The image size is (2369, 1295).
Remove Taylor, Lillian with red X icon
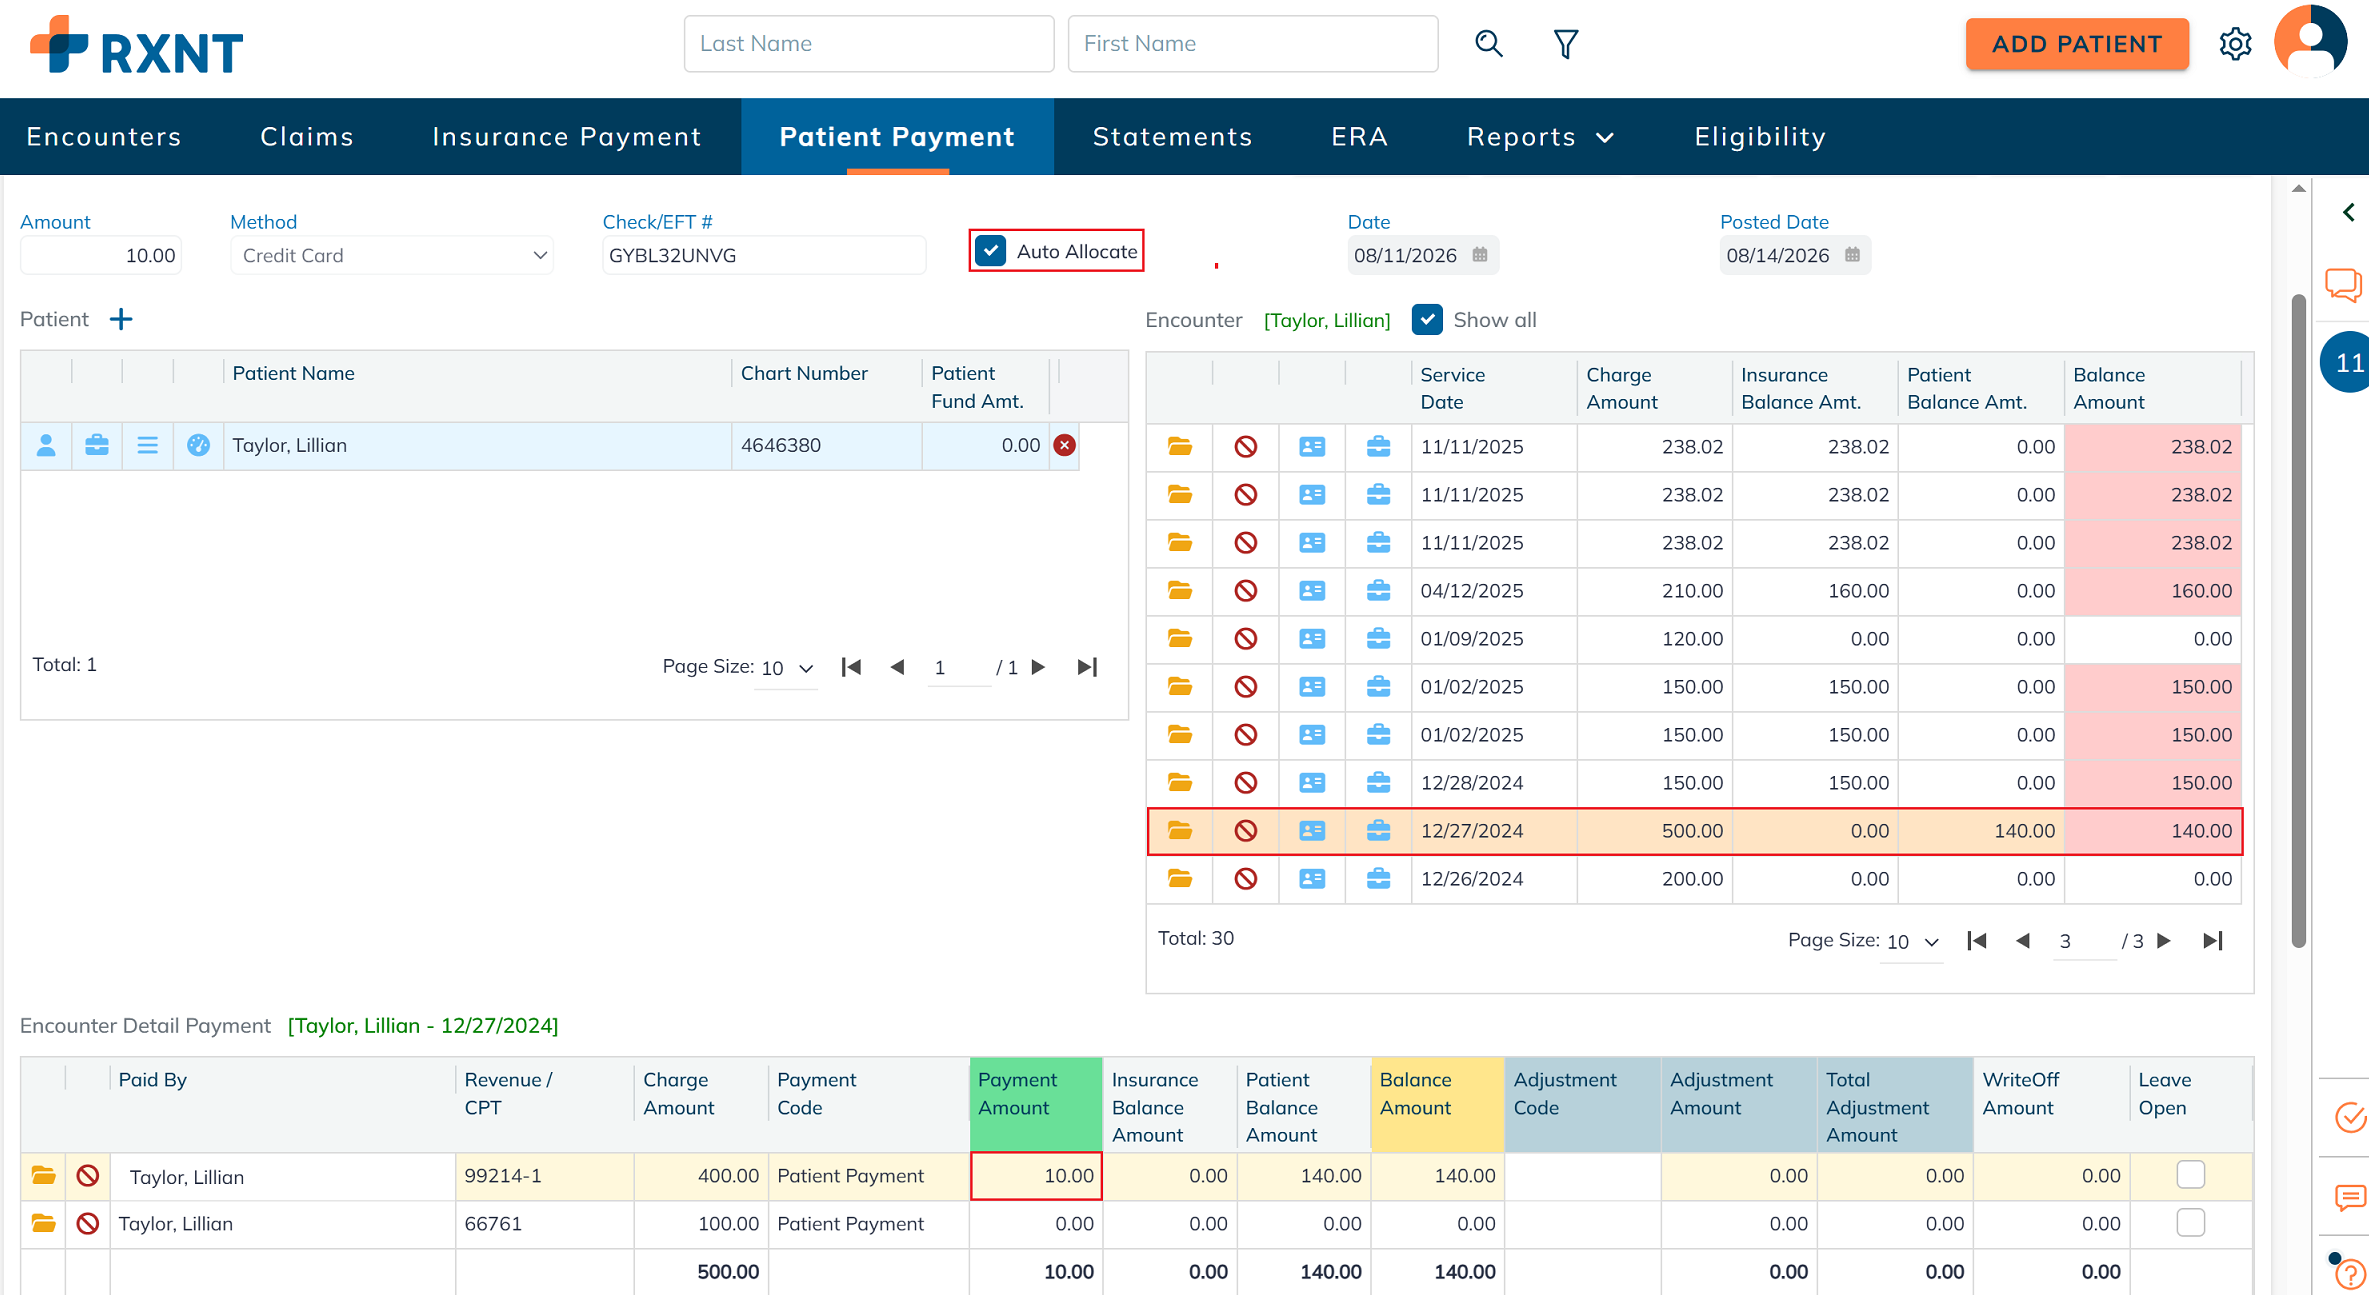[1065, 445]
